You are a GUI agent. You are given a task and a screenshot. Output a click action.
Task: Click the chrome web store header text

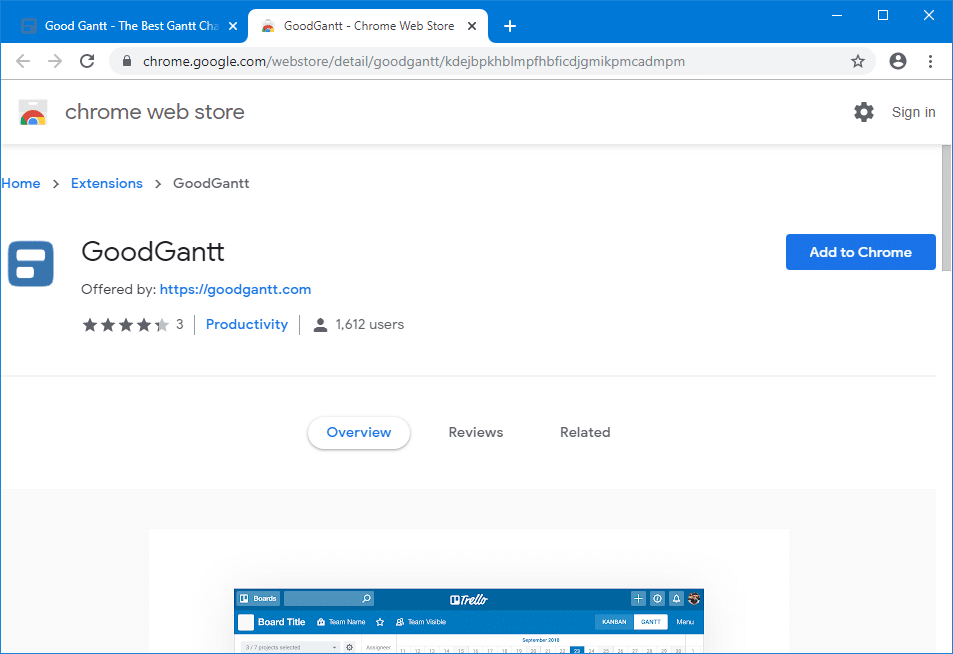tap(154, 112)
